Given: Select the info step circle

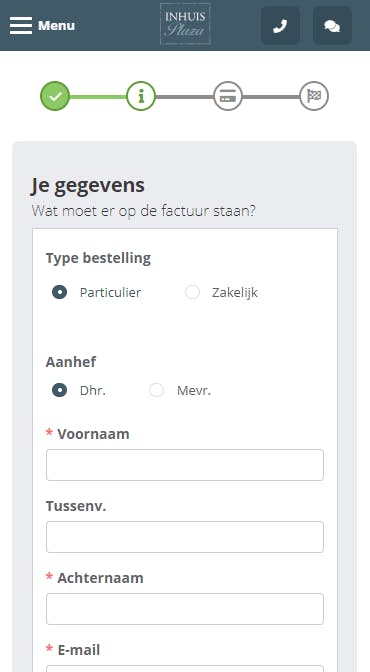Looking at the screenshot, I should (141, 96).
